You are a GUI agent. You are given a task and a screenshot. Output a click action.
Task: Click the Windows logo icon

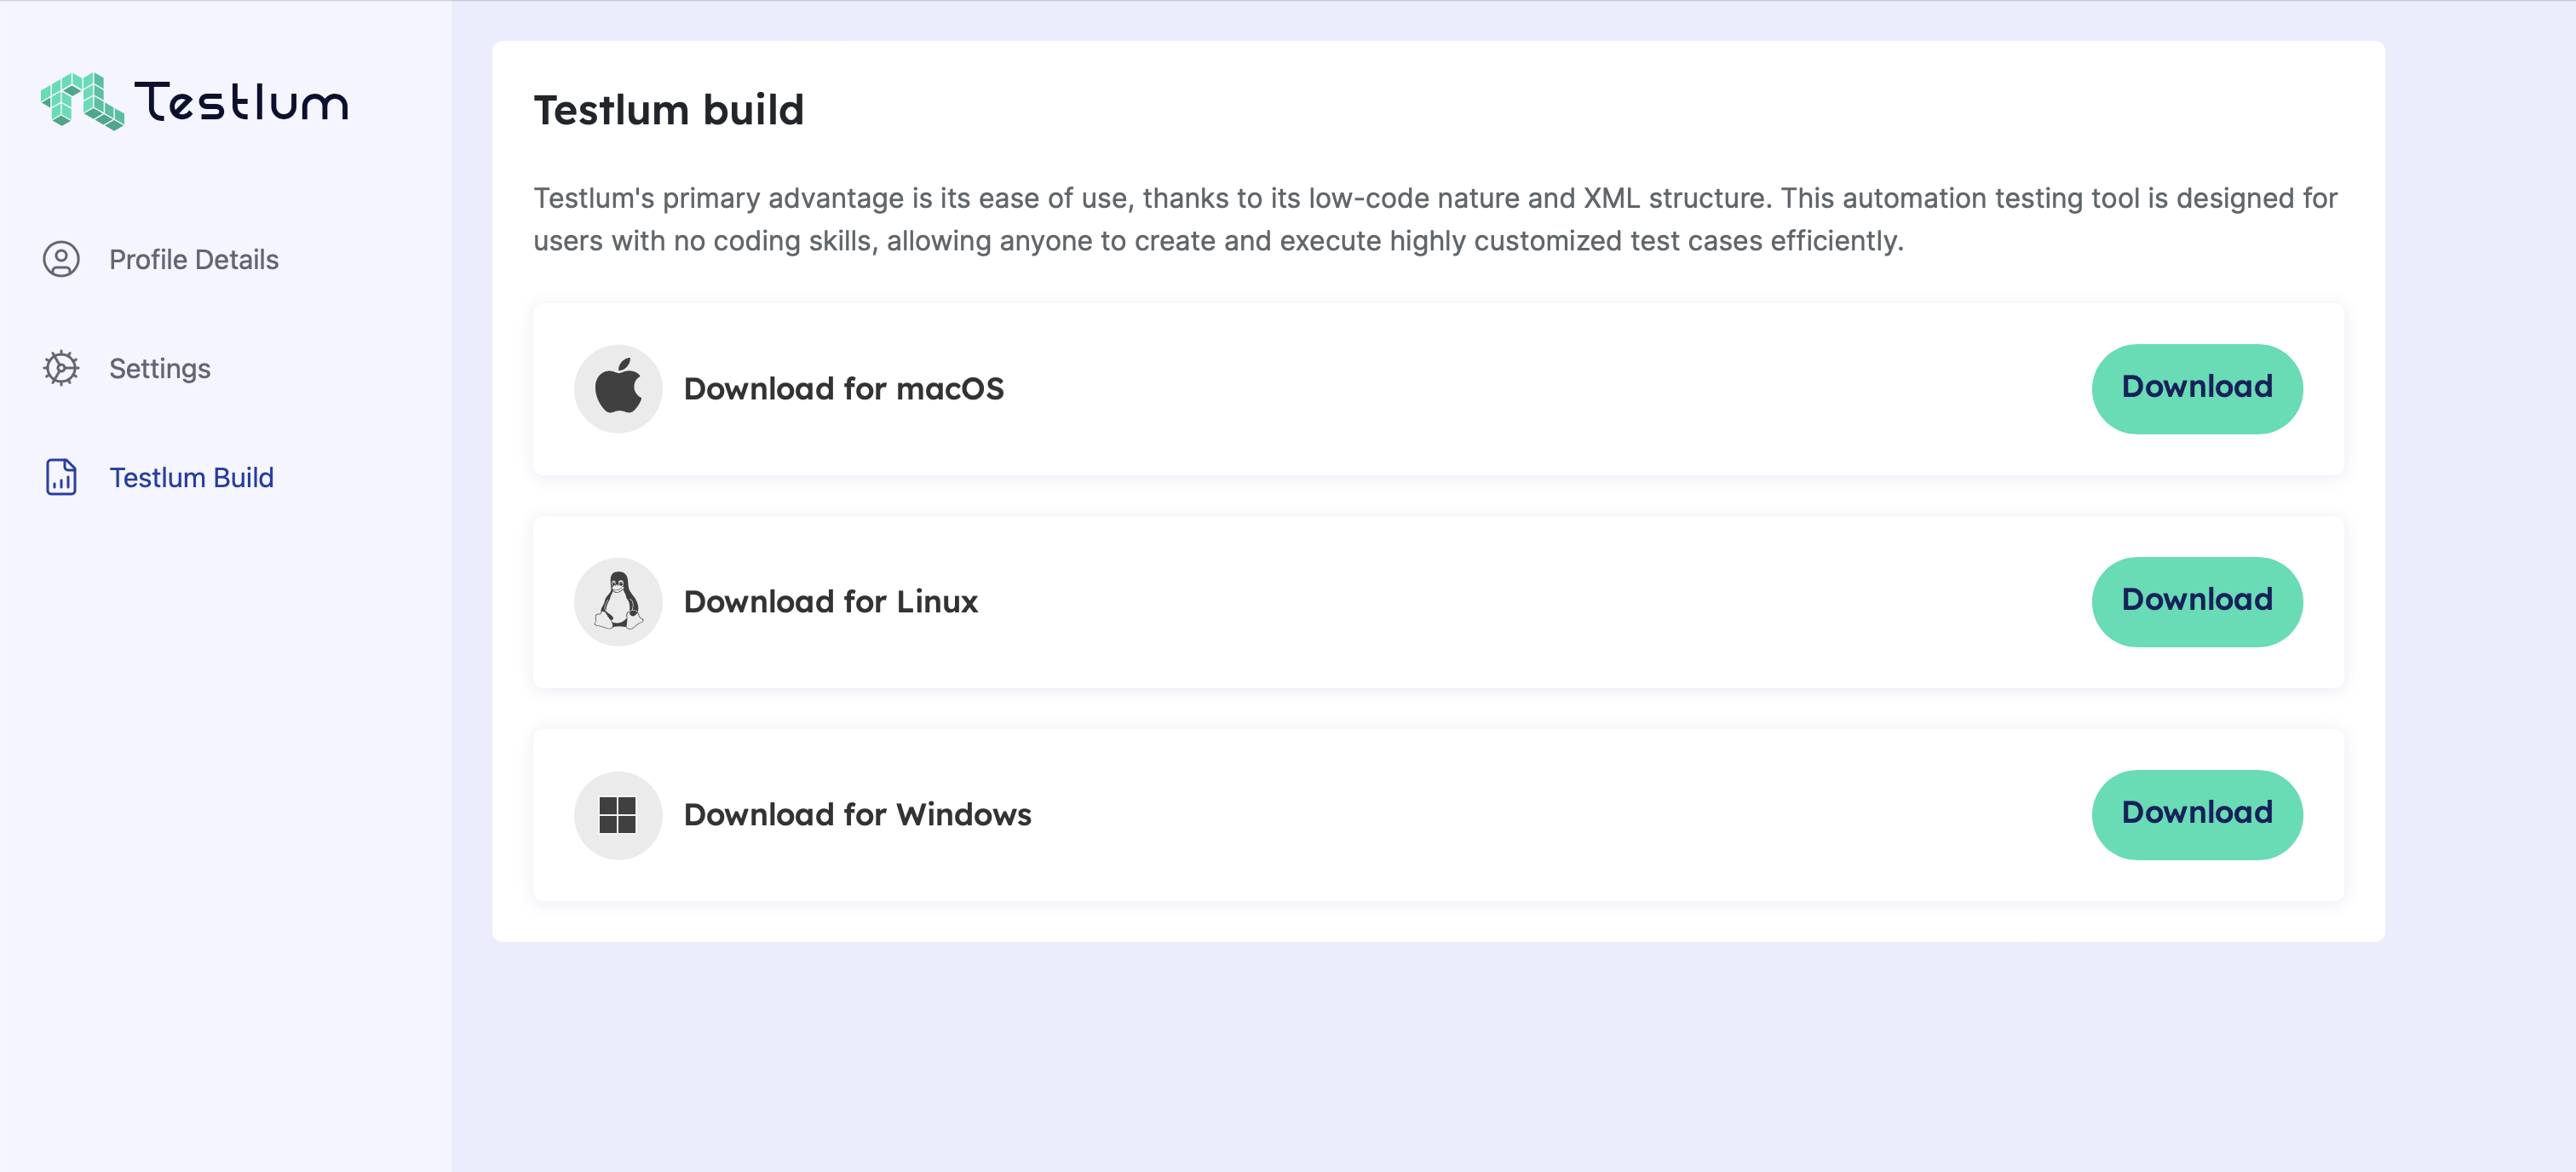tap(618, 814)
